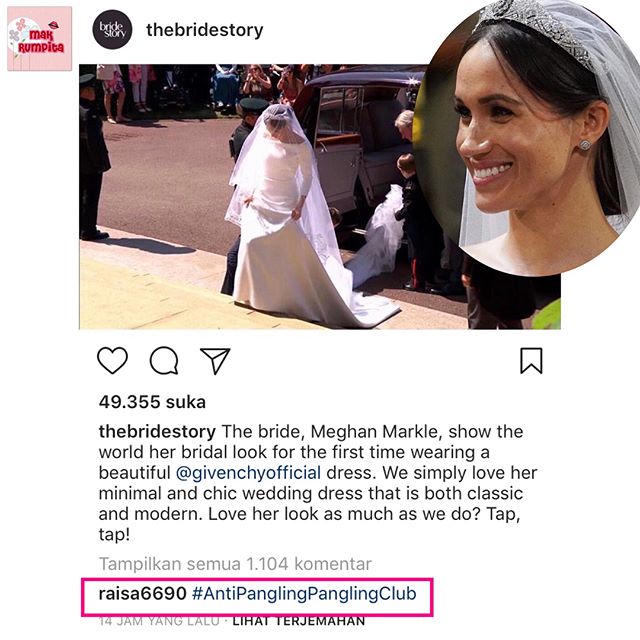Image resolution: width=640 pixels, height=640 pixels.
Task: Open thebridestory username in header
Action: point(204,30)
